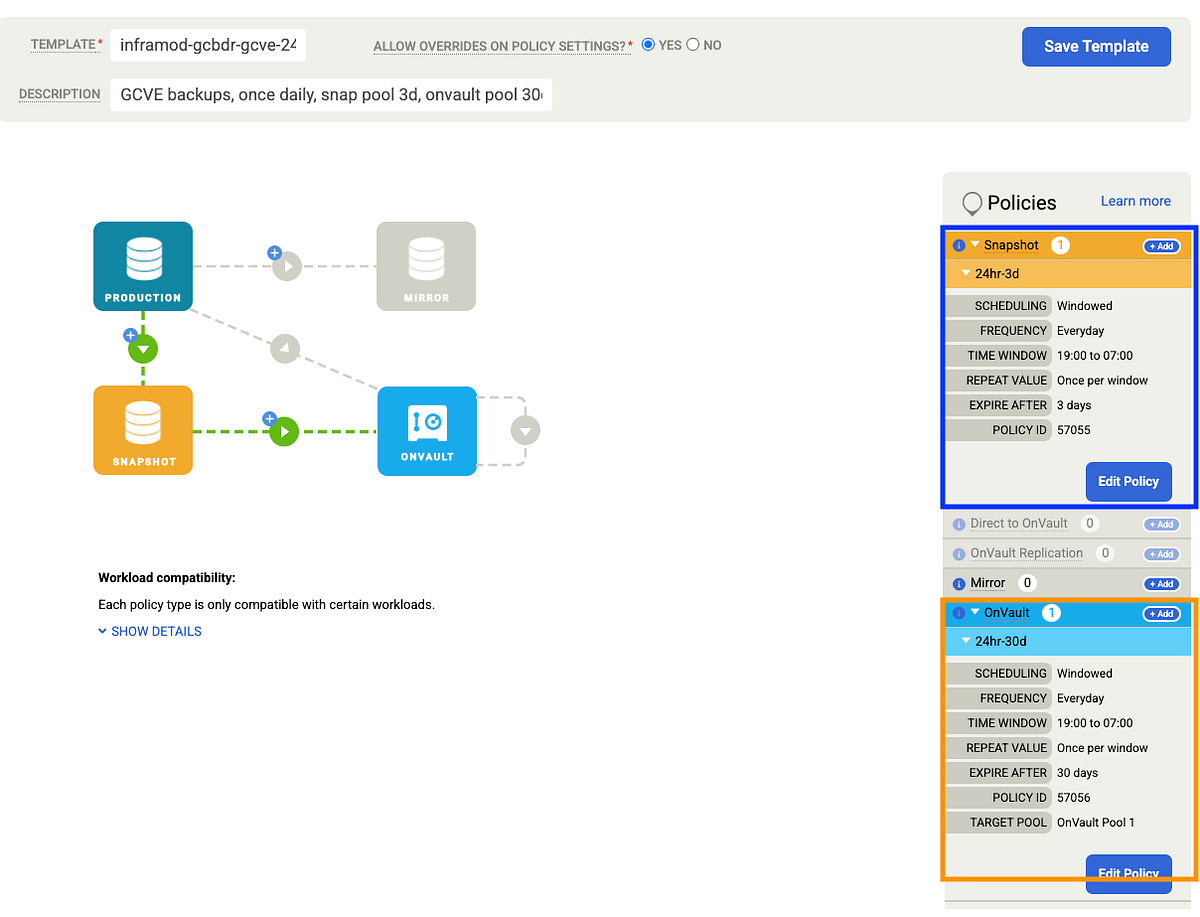Click the template name input field
The width and height of the screenshot is (1200, 917).
(x=208, y=45)
